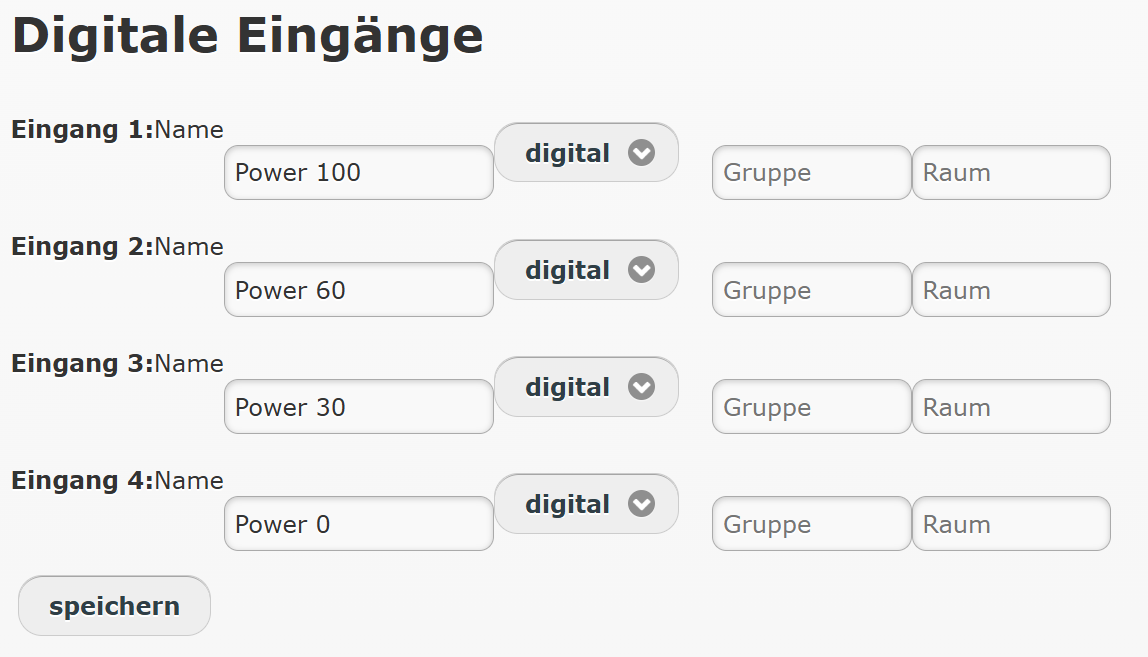Click the Power 60 name field

(x=358, y=290)
